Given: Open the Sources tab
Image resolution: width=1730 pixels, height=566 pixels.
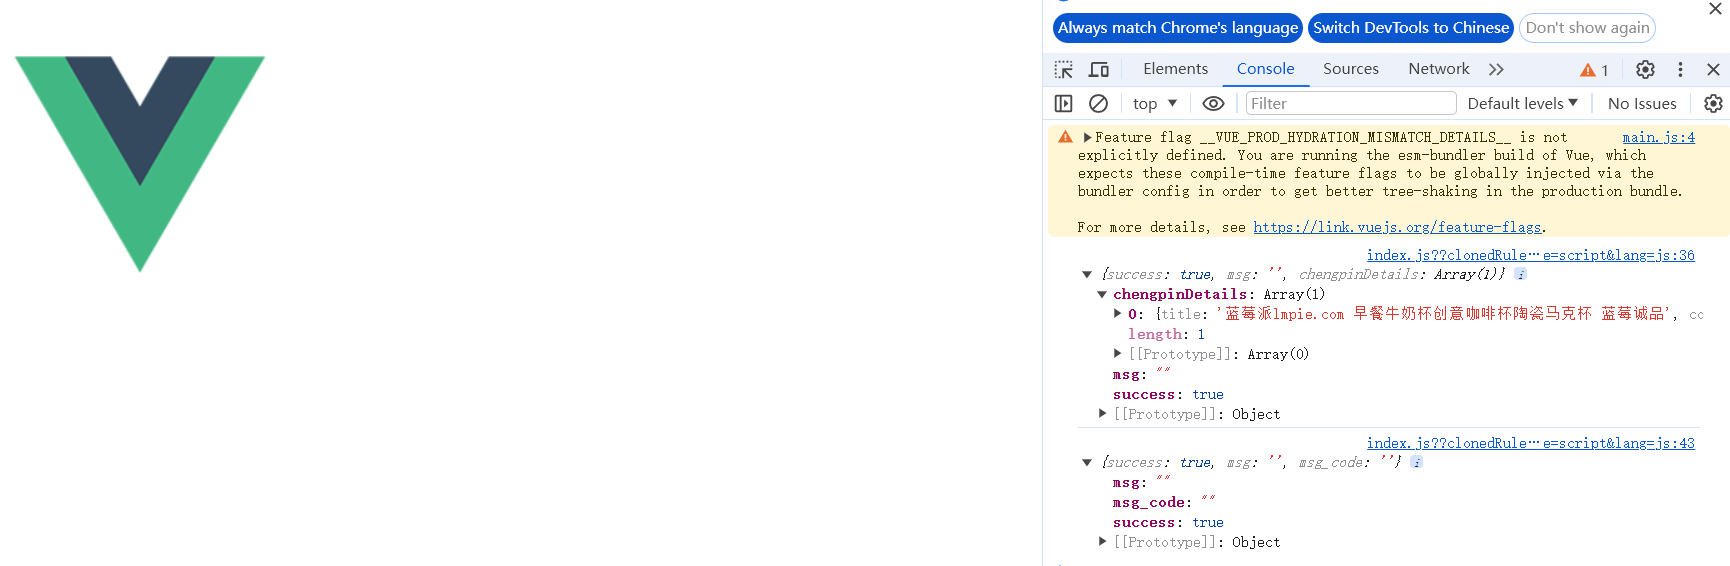Looking at the screenshot, I should (x=1351, y=69).
